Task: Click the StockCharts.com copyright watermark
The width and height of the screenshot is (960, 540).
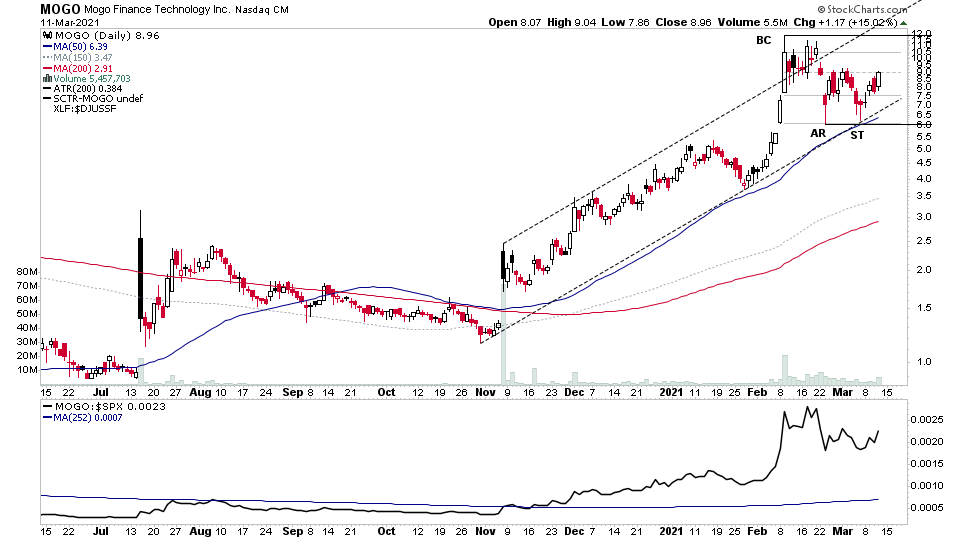Action: [x=862, y=9]
